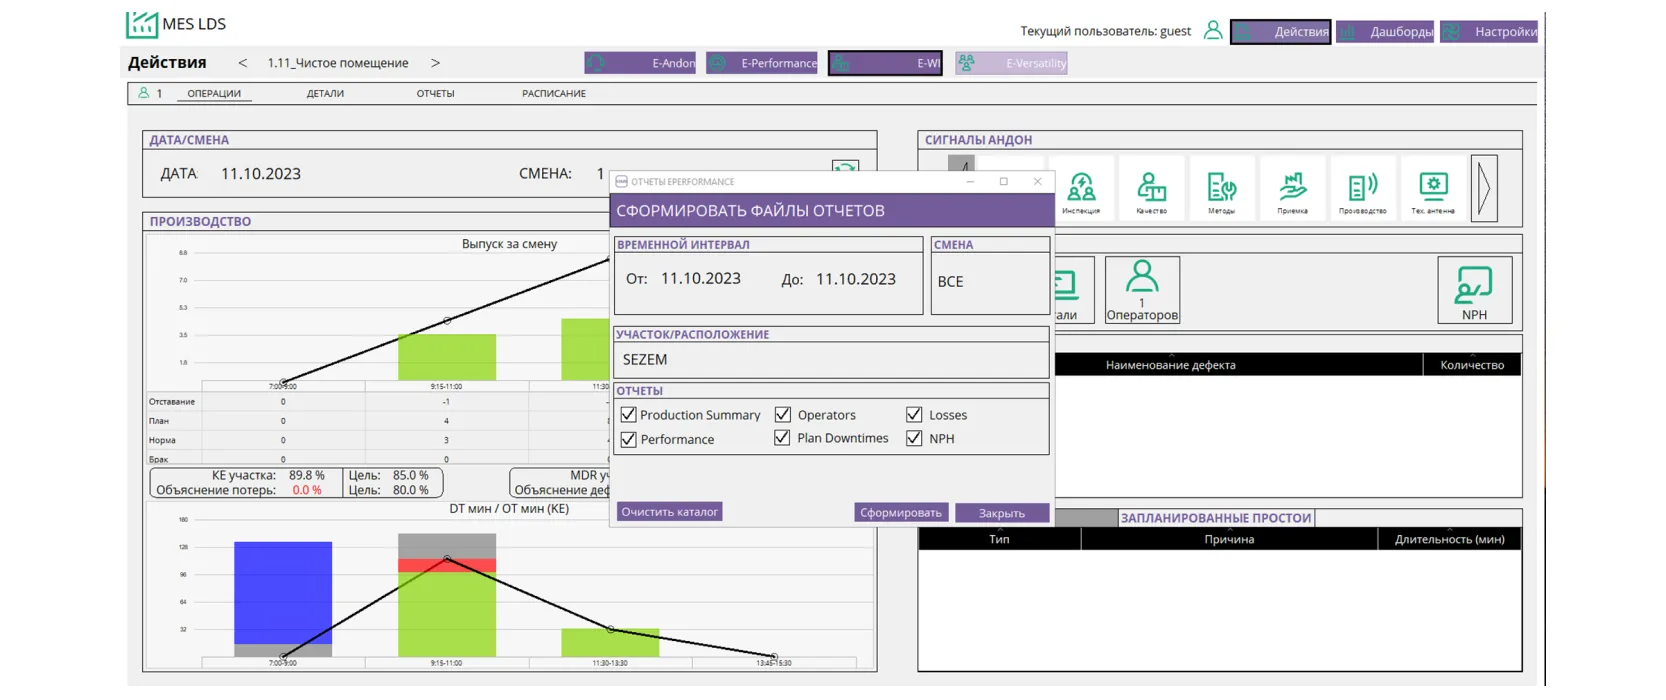This screenshot has height=700, width=1666.
Task: Click the Приемка Andon signal icon
Action: pyautogui.click(x=1292, y=188)
